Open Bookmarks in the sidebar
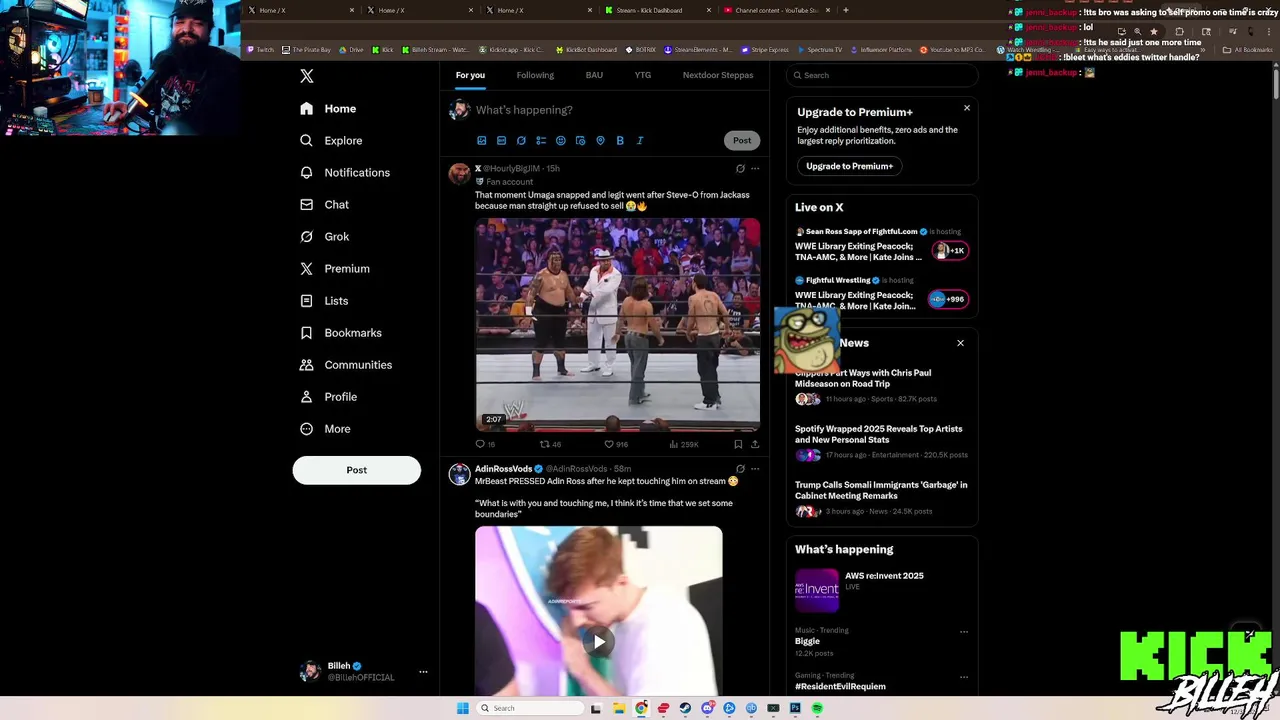 click(341, 332)
